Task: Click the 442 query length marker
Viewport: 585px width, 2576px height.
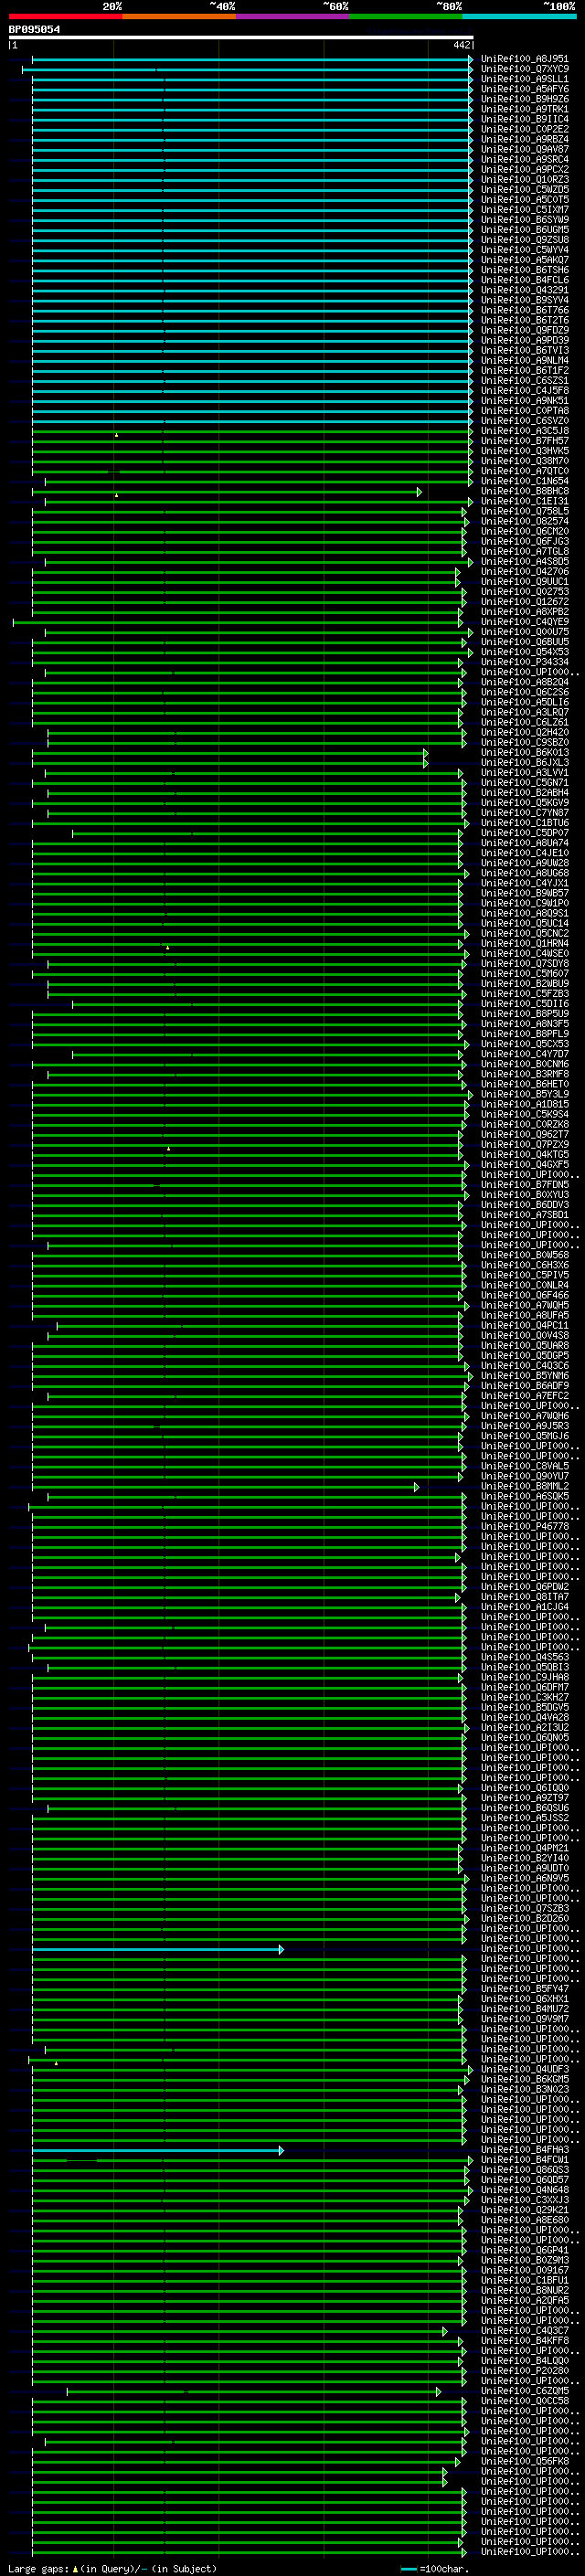Action: [x=461, y=45]
